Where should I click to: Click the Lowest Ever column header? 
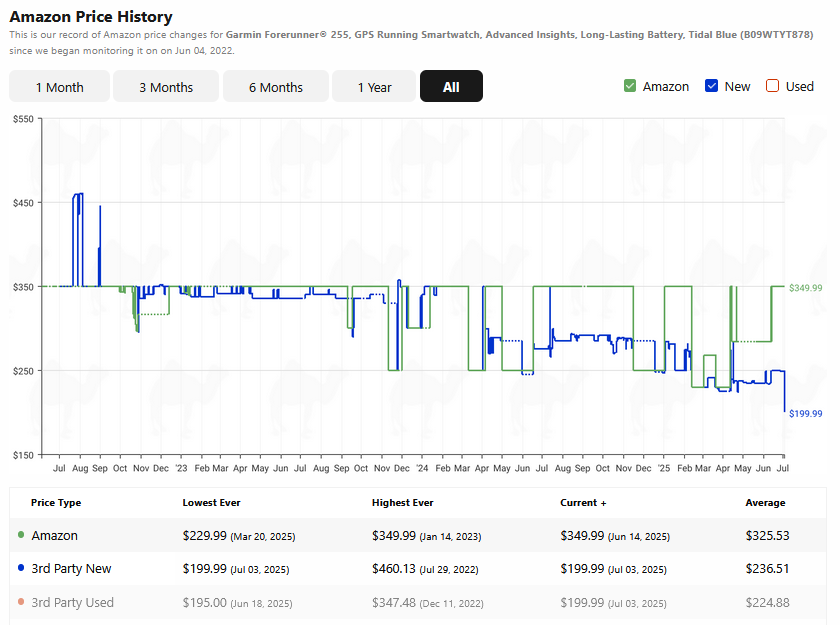click(x=211, y=502)
